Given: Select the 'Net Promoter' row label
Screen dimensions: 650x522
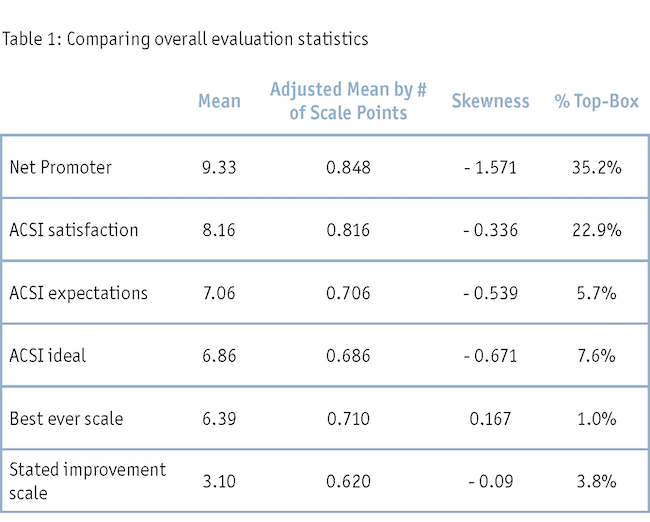Looking at the screenshot, I should (60, 167).
